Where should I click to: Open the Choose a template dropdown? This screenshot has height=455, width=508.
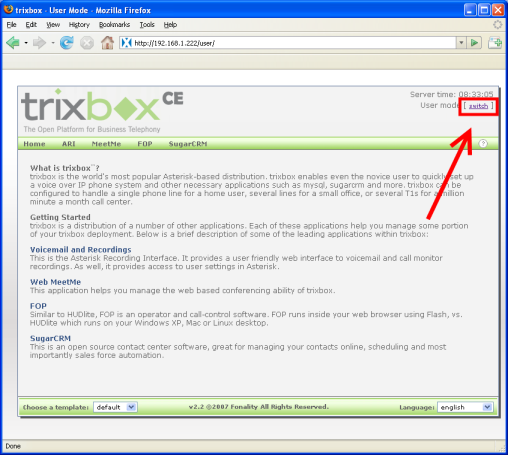click(x=115, y=407)
